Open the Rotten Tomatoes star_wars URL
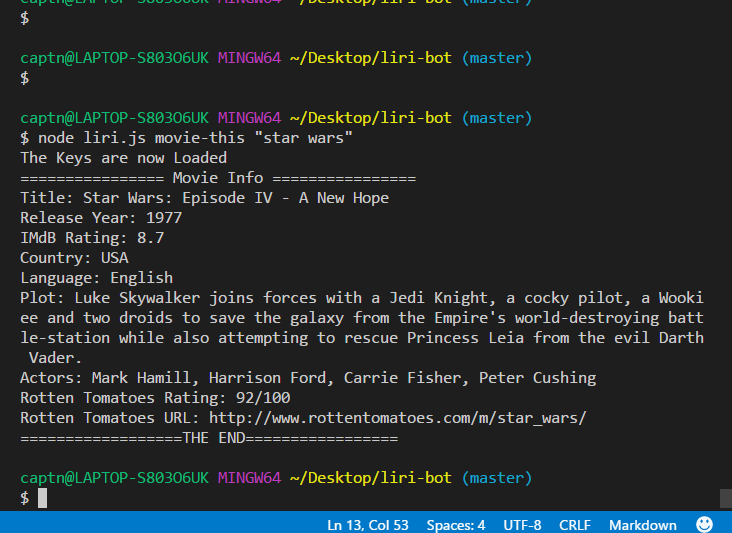732x533 pixels. coord(397,418)
